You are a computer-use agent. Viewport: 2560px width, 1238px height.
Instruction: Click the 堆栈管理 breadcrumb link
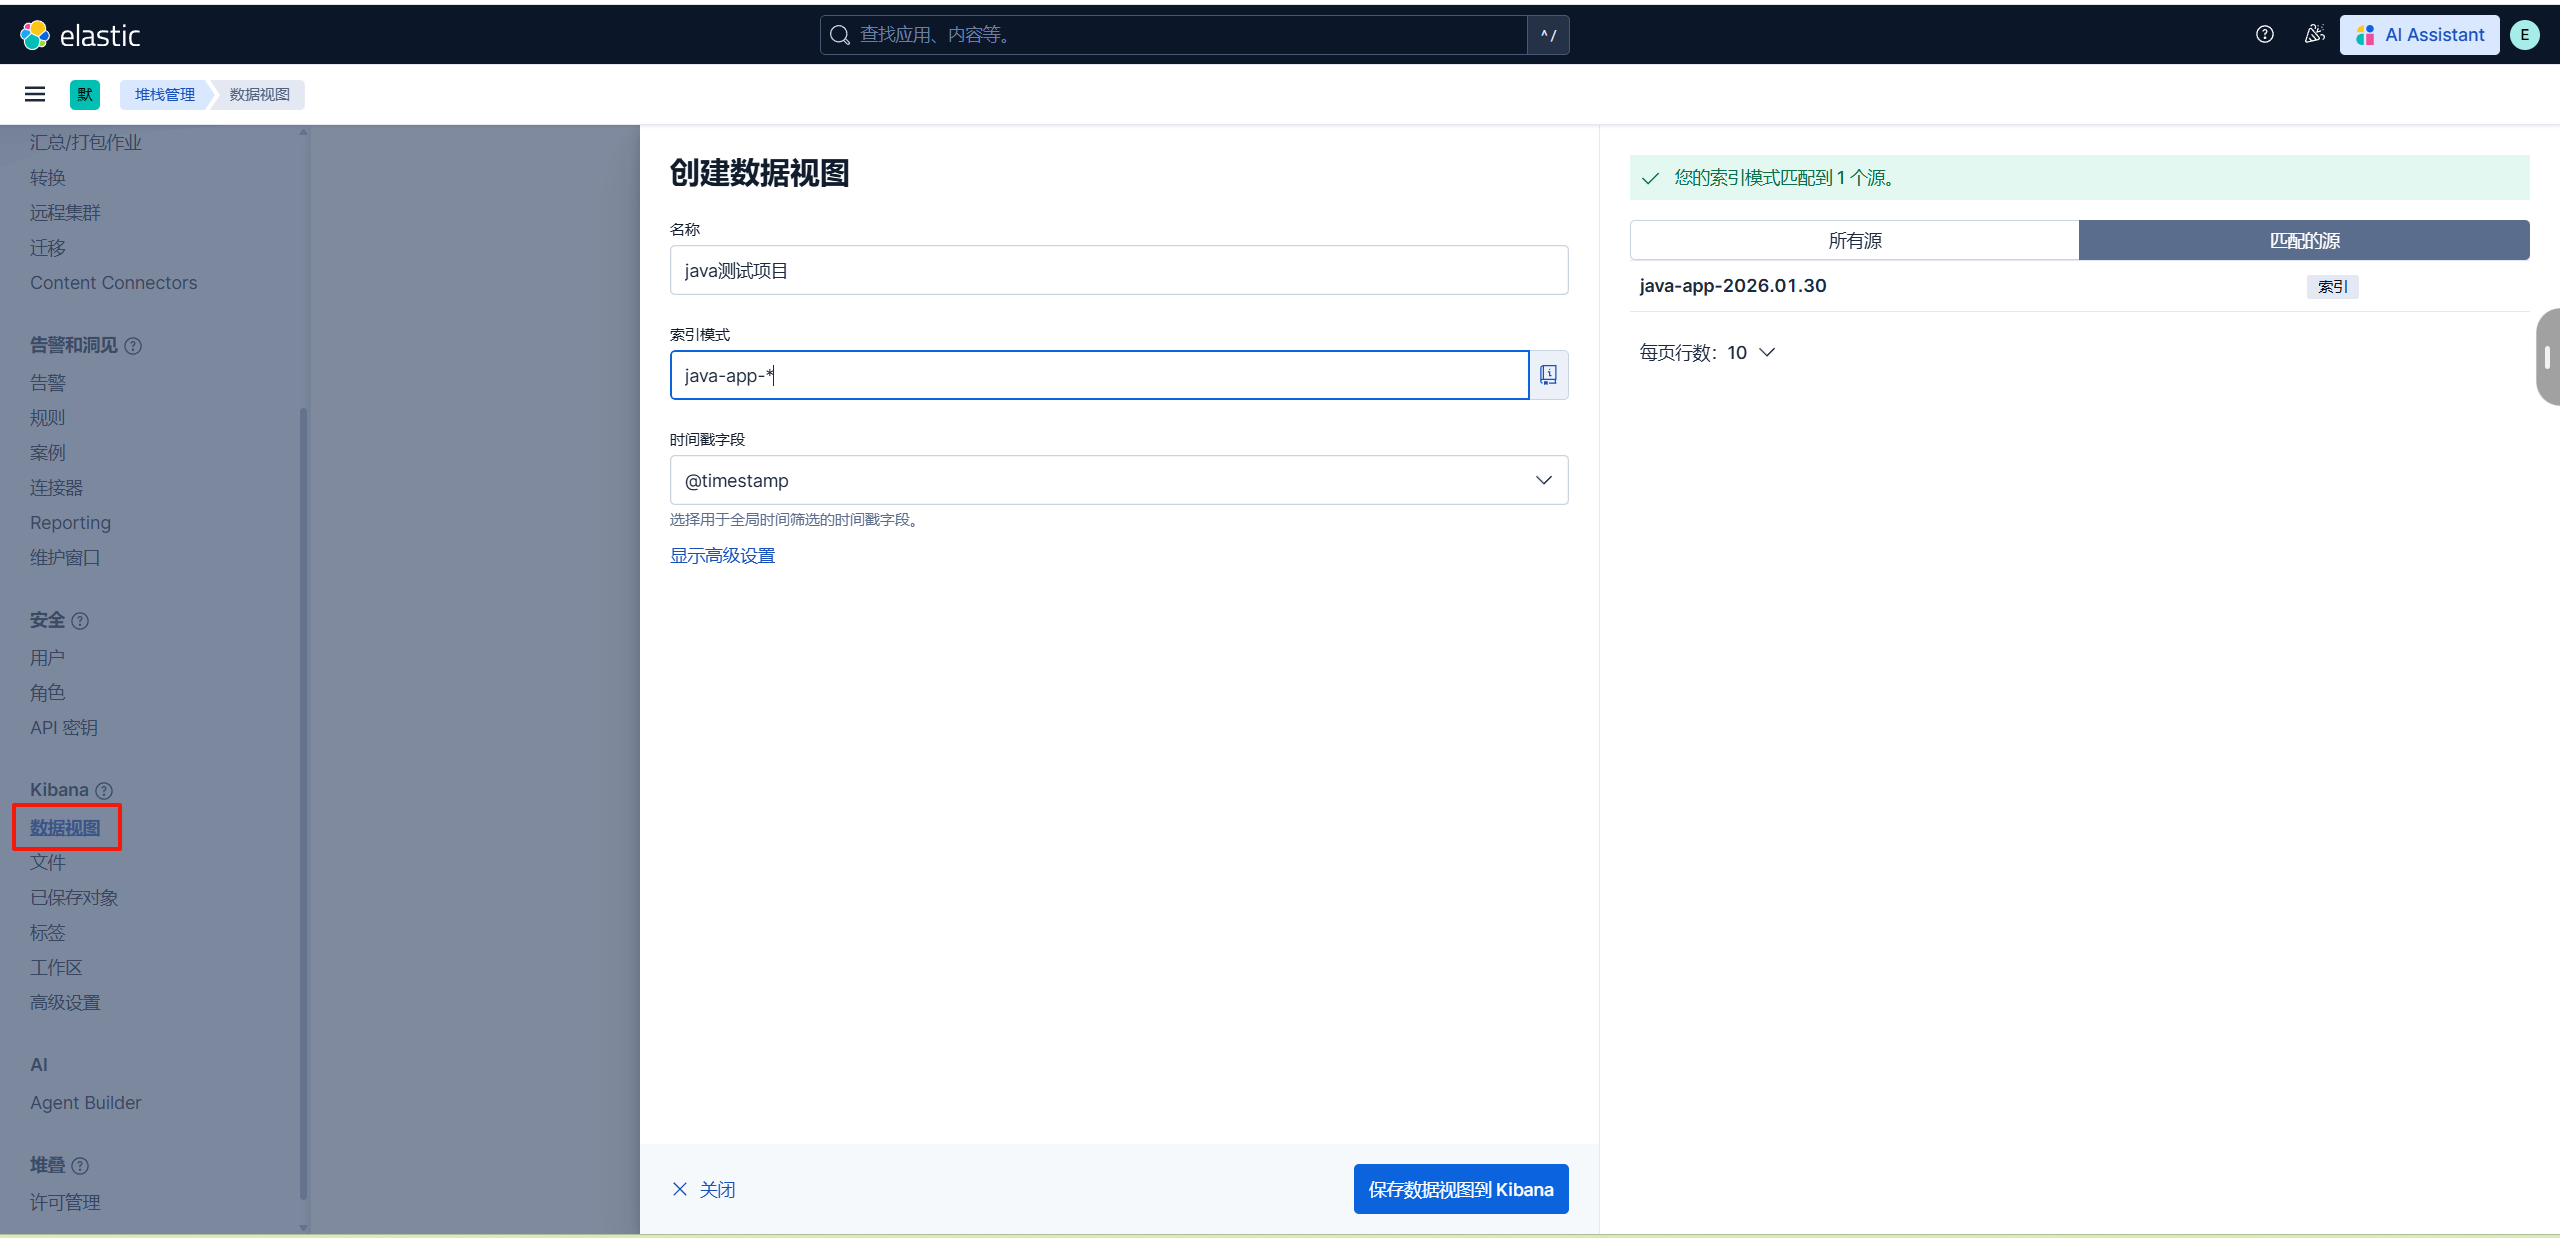tap(165, 94)
